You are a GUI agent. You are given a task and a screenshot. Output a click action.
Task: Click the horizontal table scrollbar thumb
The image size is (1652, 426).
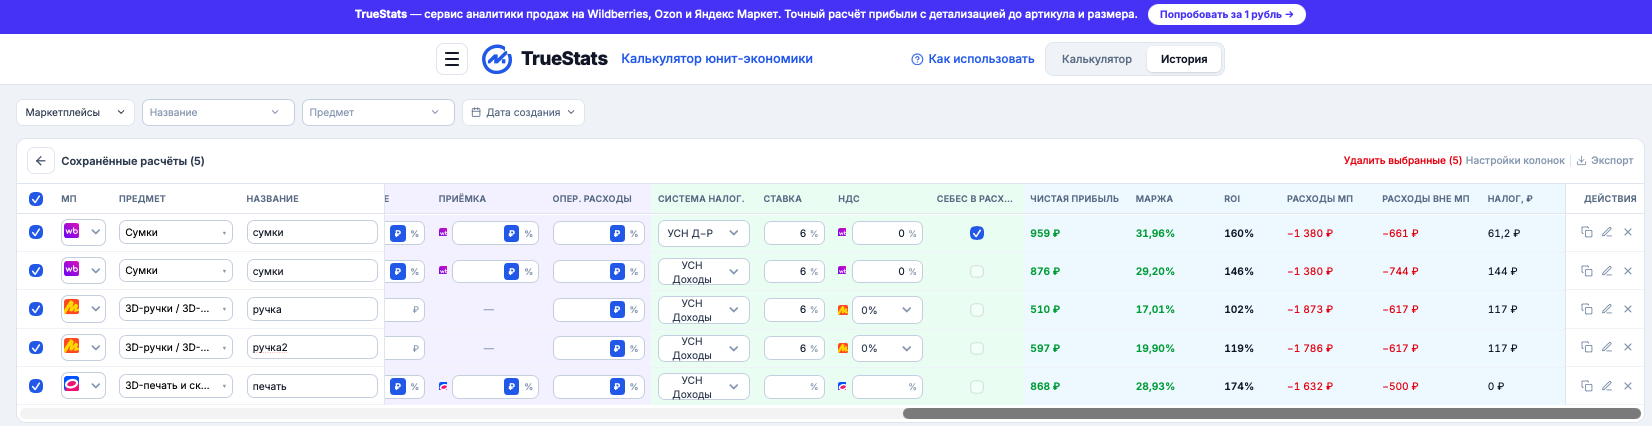coord(1271,413)
